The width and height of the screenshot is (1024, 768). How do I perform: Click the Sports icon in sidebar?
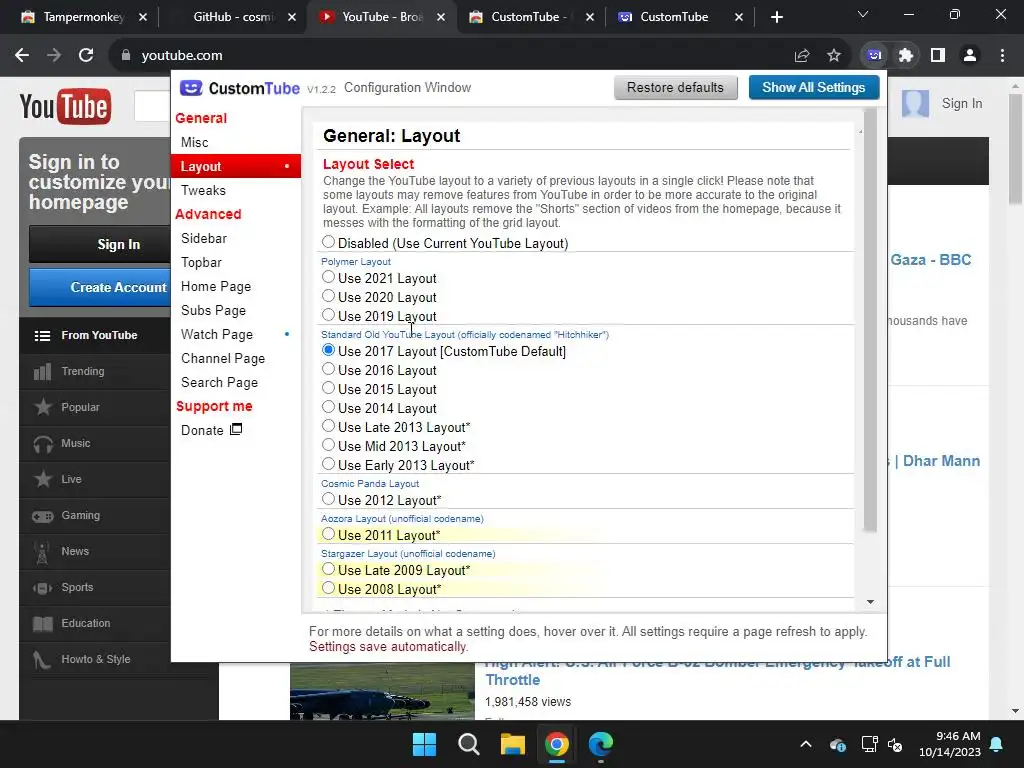(43, 588)
